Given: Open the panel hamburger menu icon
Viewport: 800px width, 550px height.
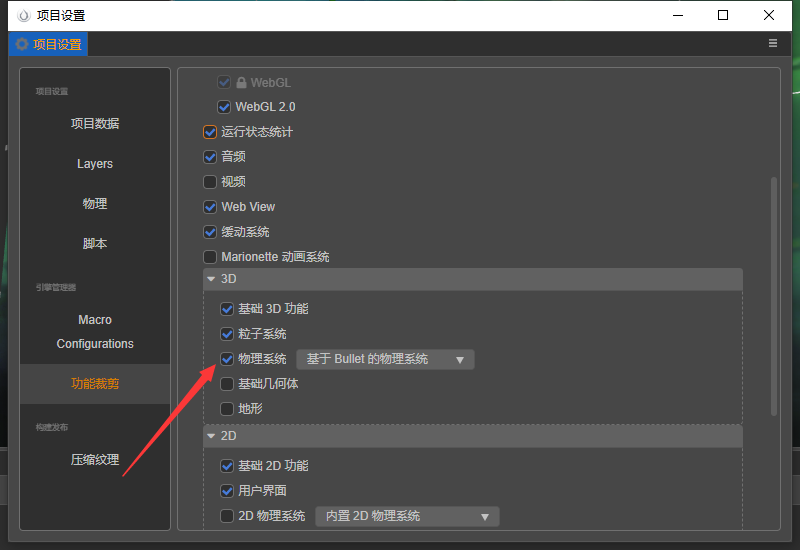Looking at the screenshot, I should tap(772, 43).
